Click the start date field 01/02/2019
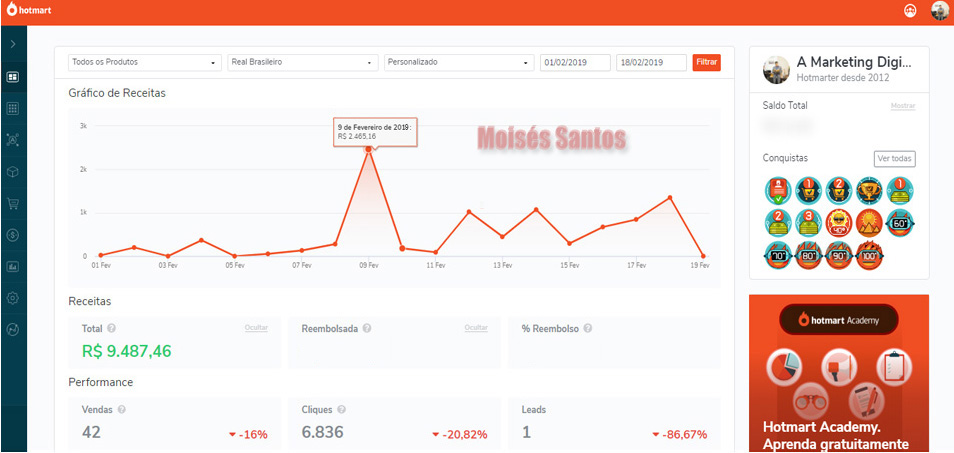Image resolution: width=954 pixels, height=453 pixels. (575, 62)
